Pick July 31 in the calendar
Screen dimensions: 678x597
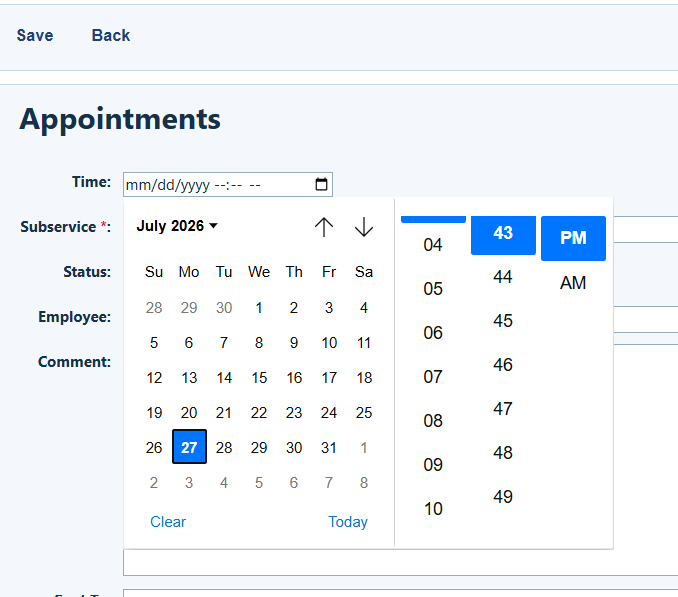tap(329, 448)
